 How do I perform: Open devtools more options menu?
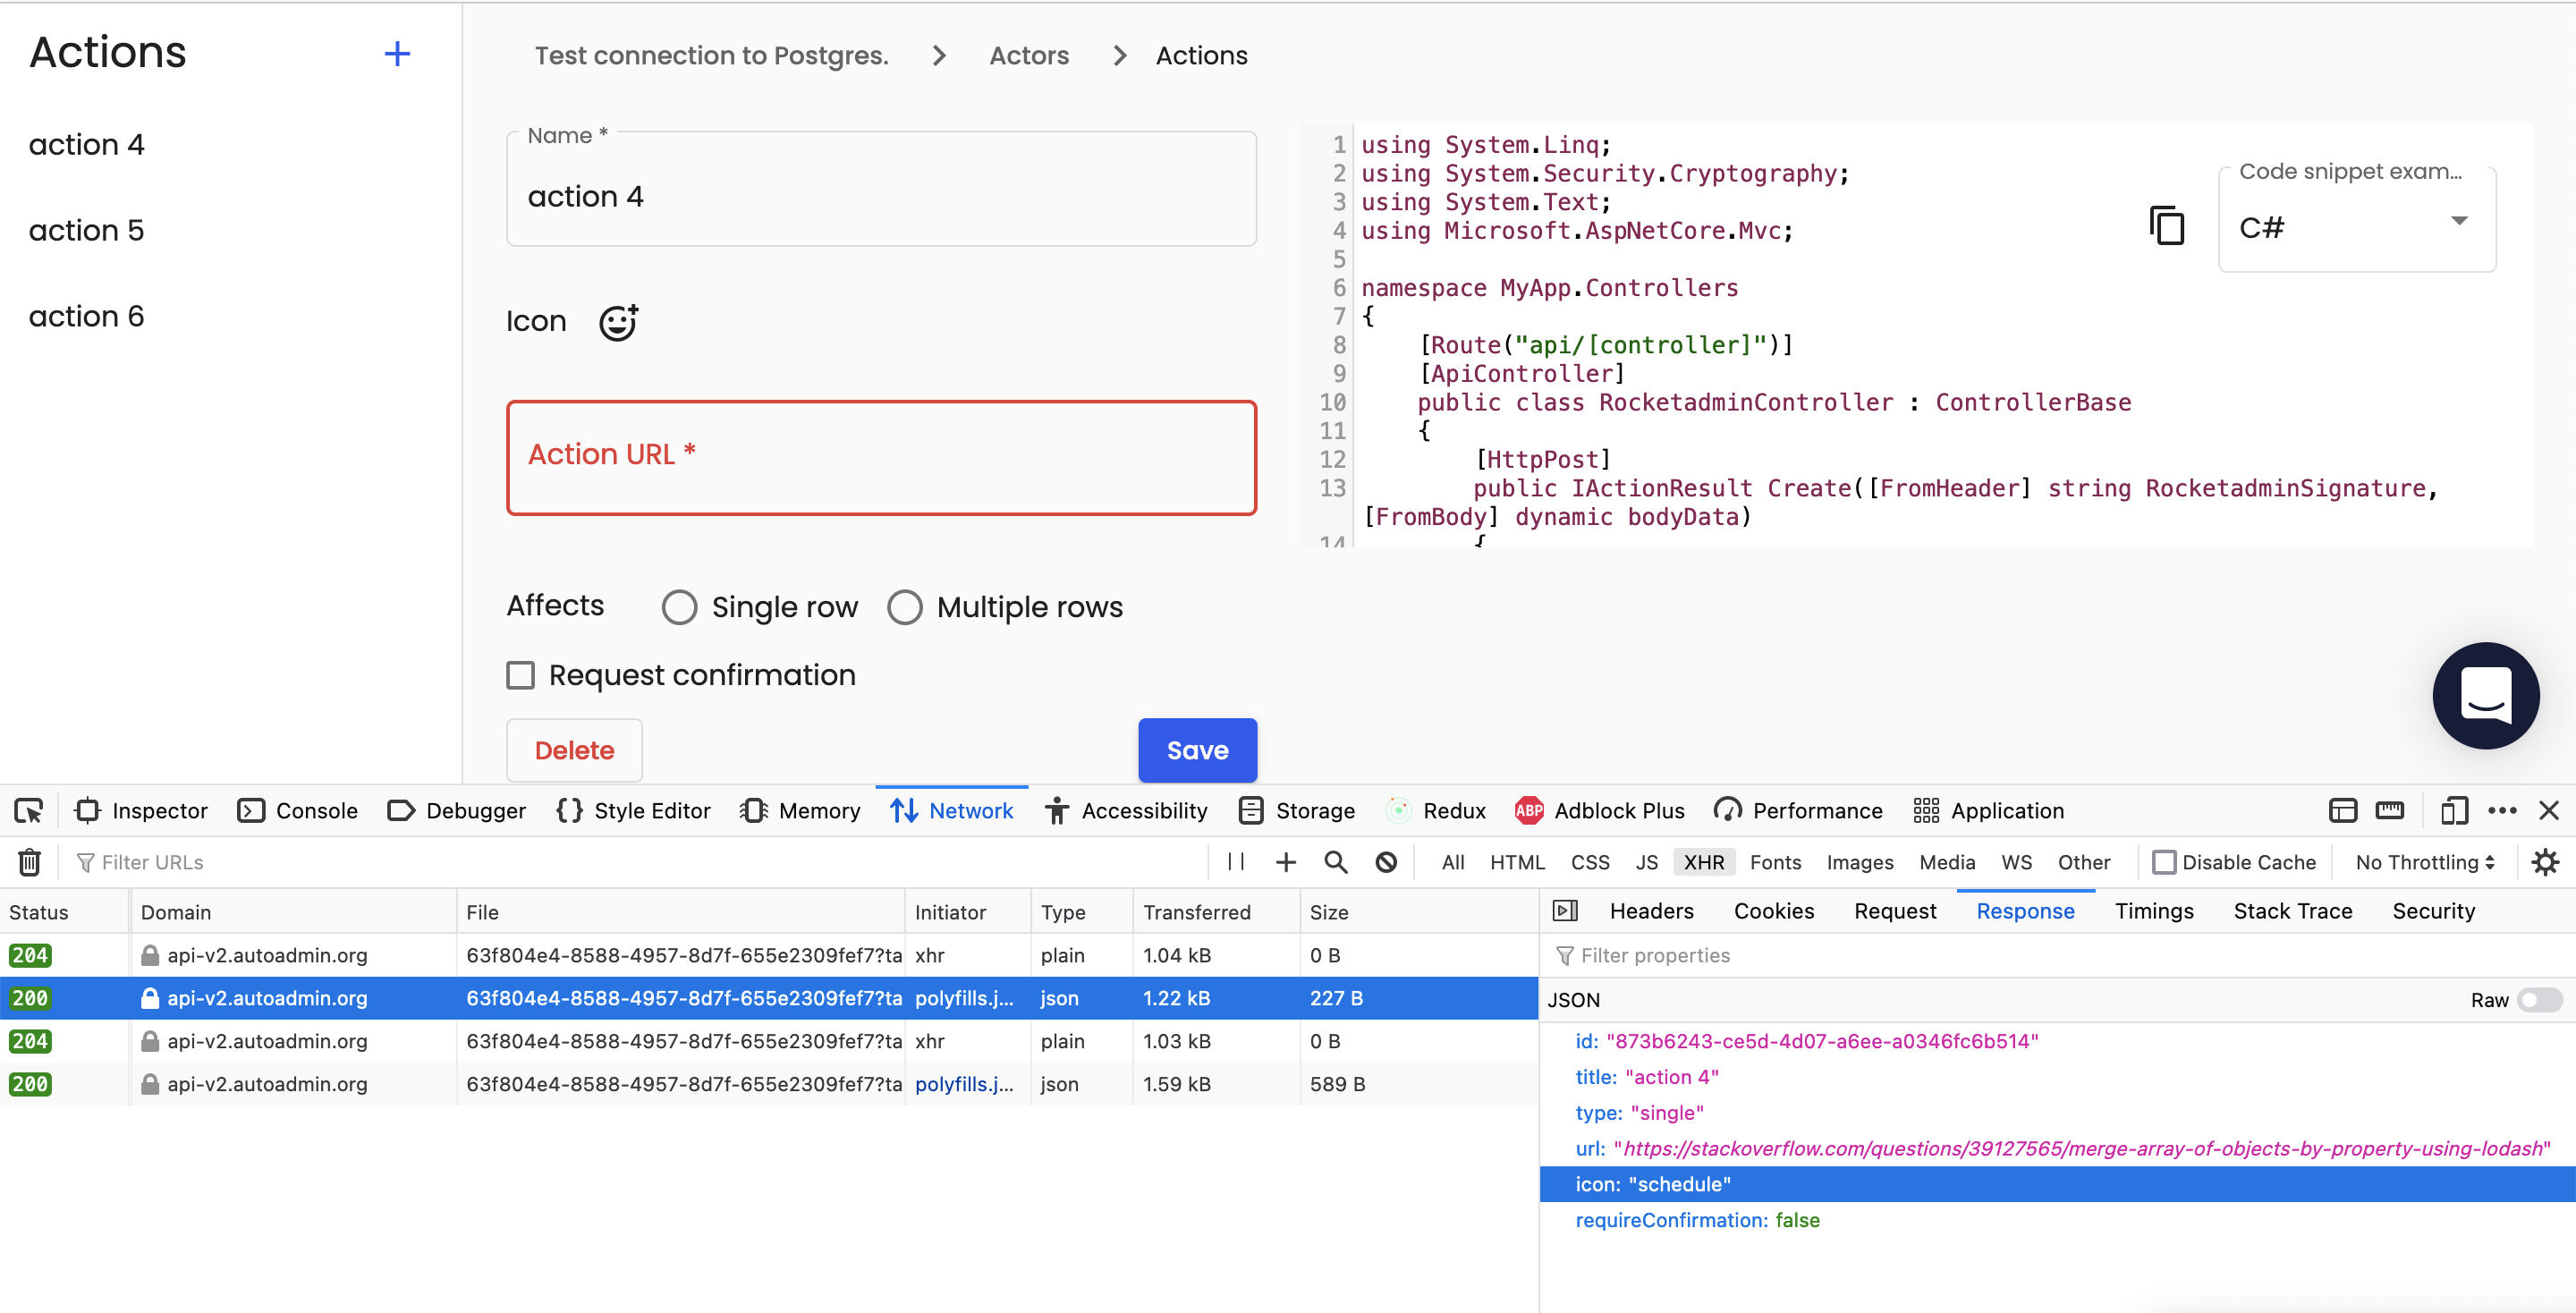click(x=2502, y=810)
